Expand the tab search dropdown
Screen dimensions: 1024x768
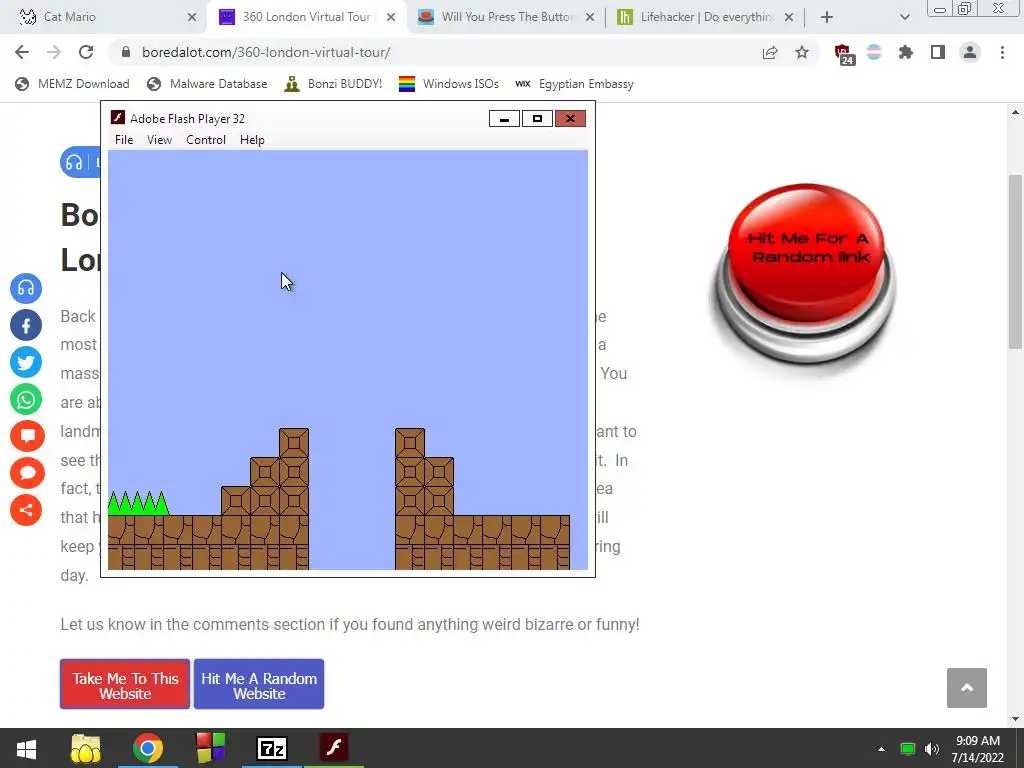tap(904, 17)
